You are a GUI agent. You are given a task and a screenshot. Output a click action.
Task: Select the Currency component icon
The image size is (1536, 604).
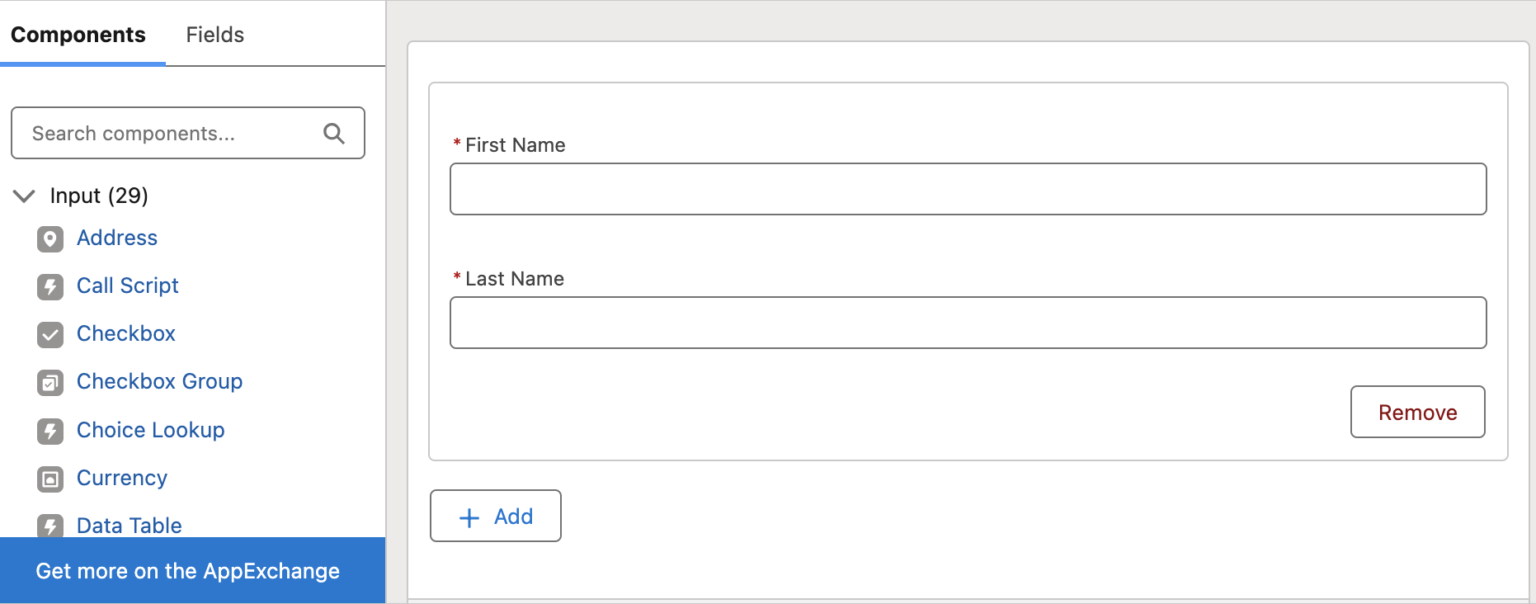tap(50, 479)
